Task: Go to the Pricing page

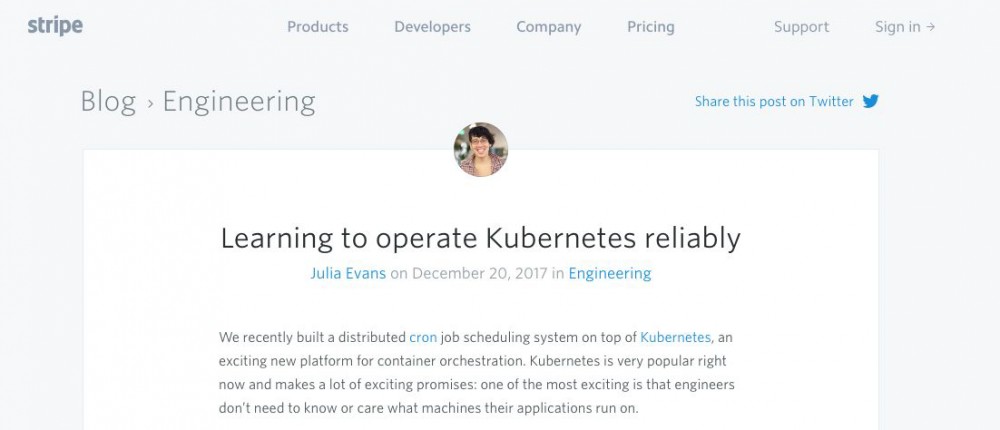Action: (x=650, y=27)
